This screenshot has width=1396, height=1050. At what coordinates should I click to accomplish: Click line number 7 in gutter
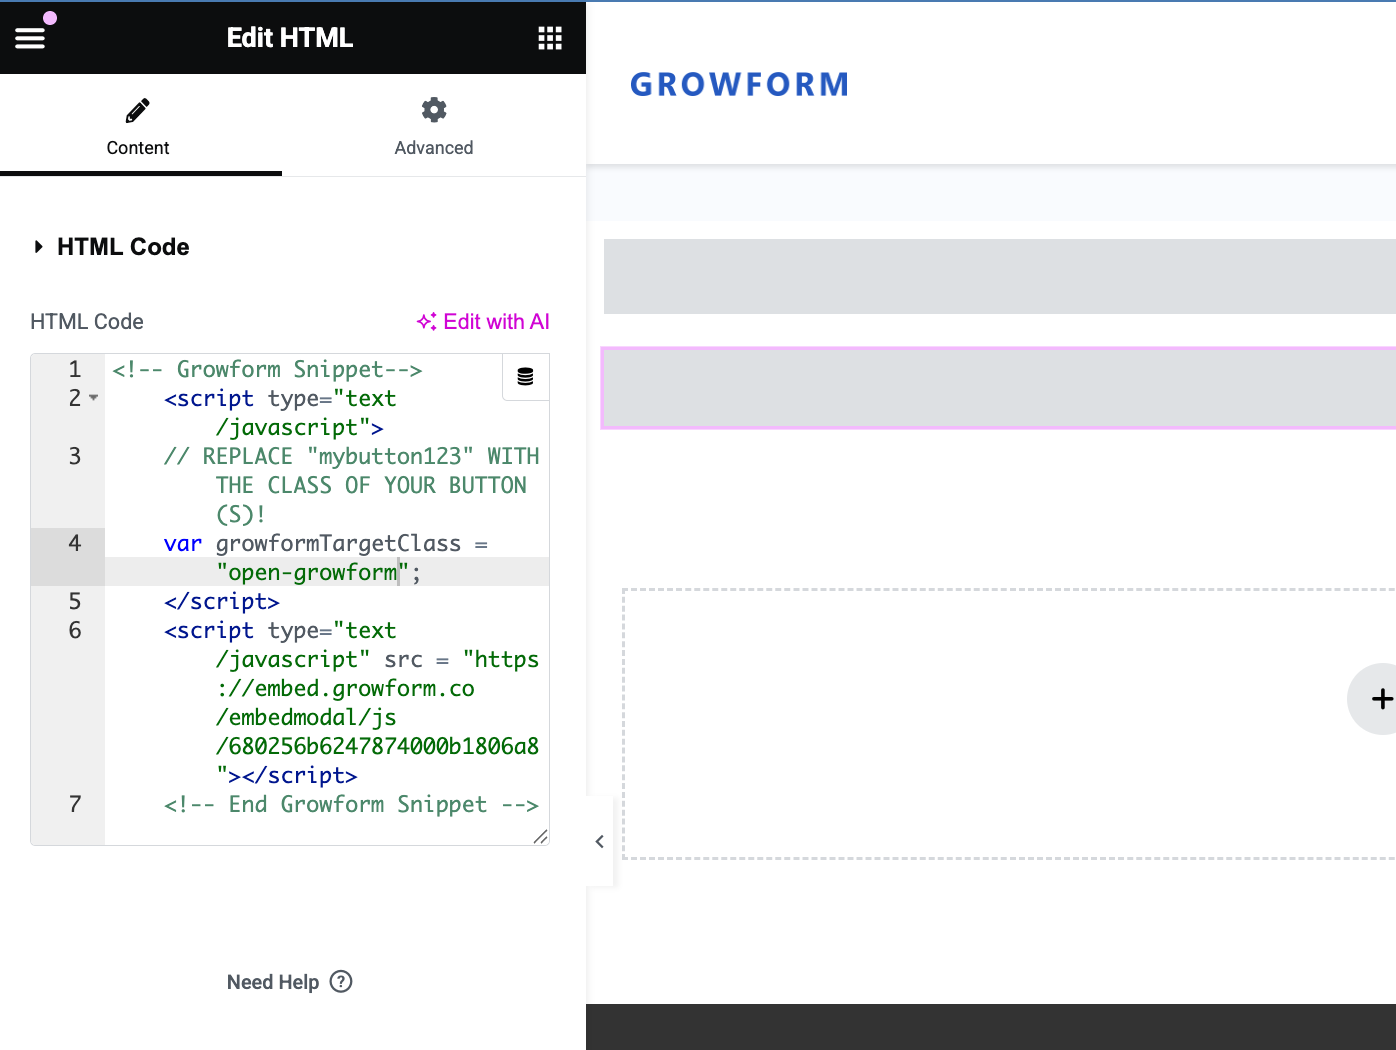pyautogui.click(x=75, y=804)
